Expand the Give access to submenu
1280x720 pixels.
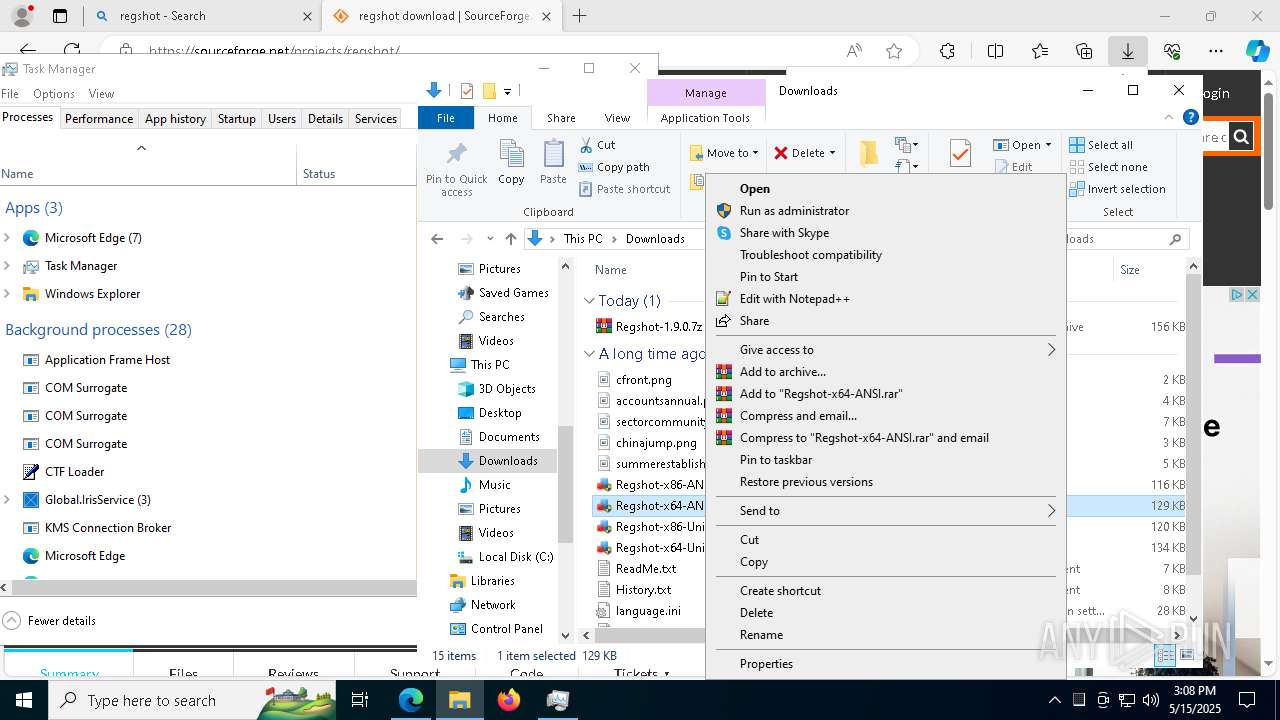point(885,350)
